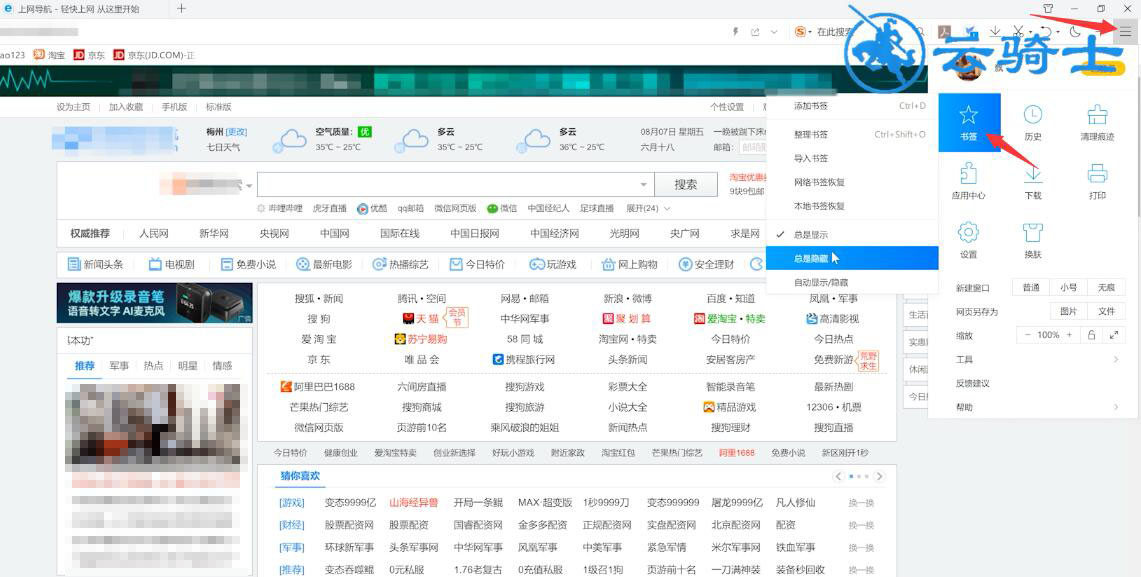Expand the 工具 submenu arrow

click(x=1116, y=359)
